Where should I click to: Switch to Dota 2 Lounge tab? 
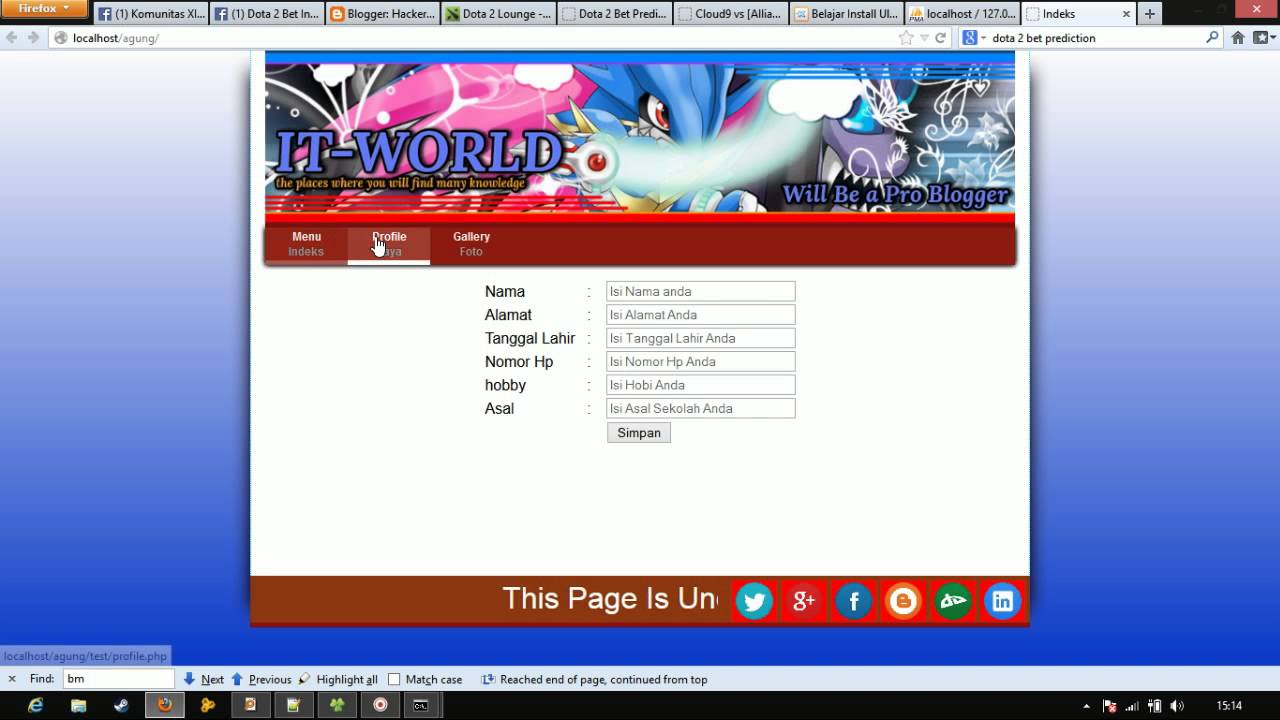(x=499, y=14)
